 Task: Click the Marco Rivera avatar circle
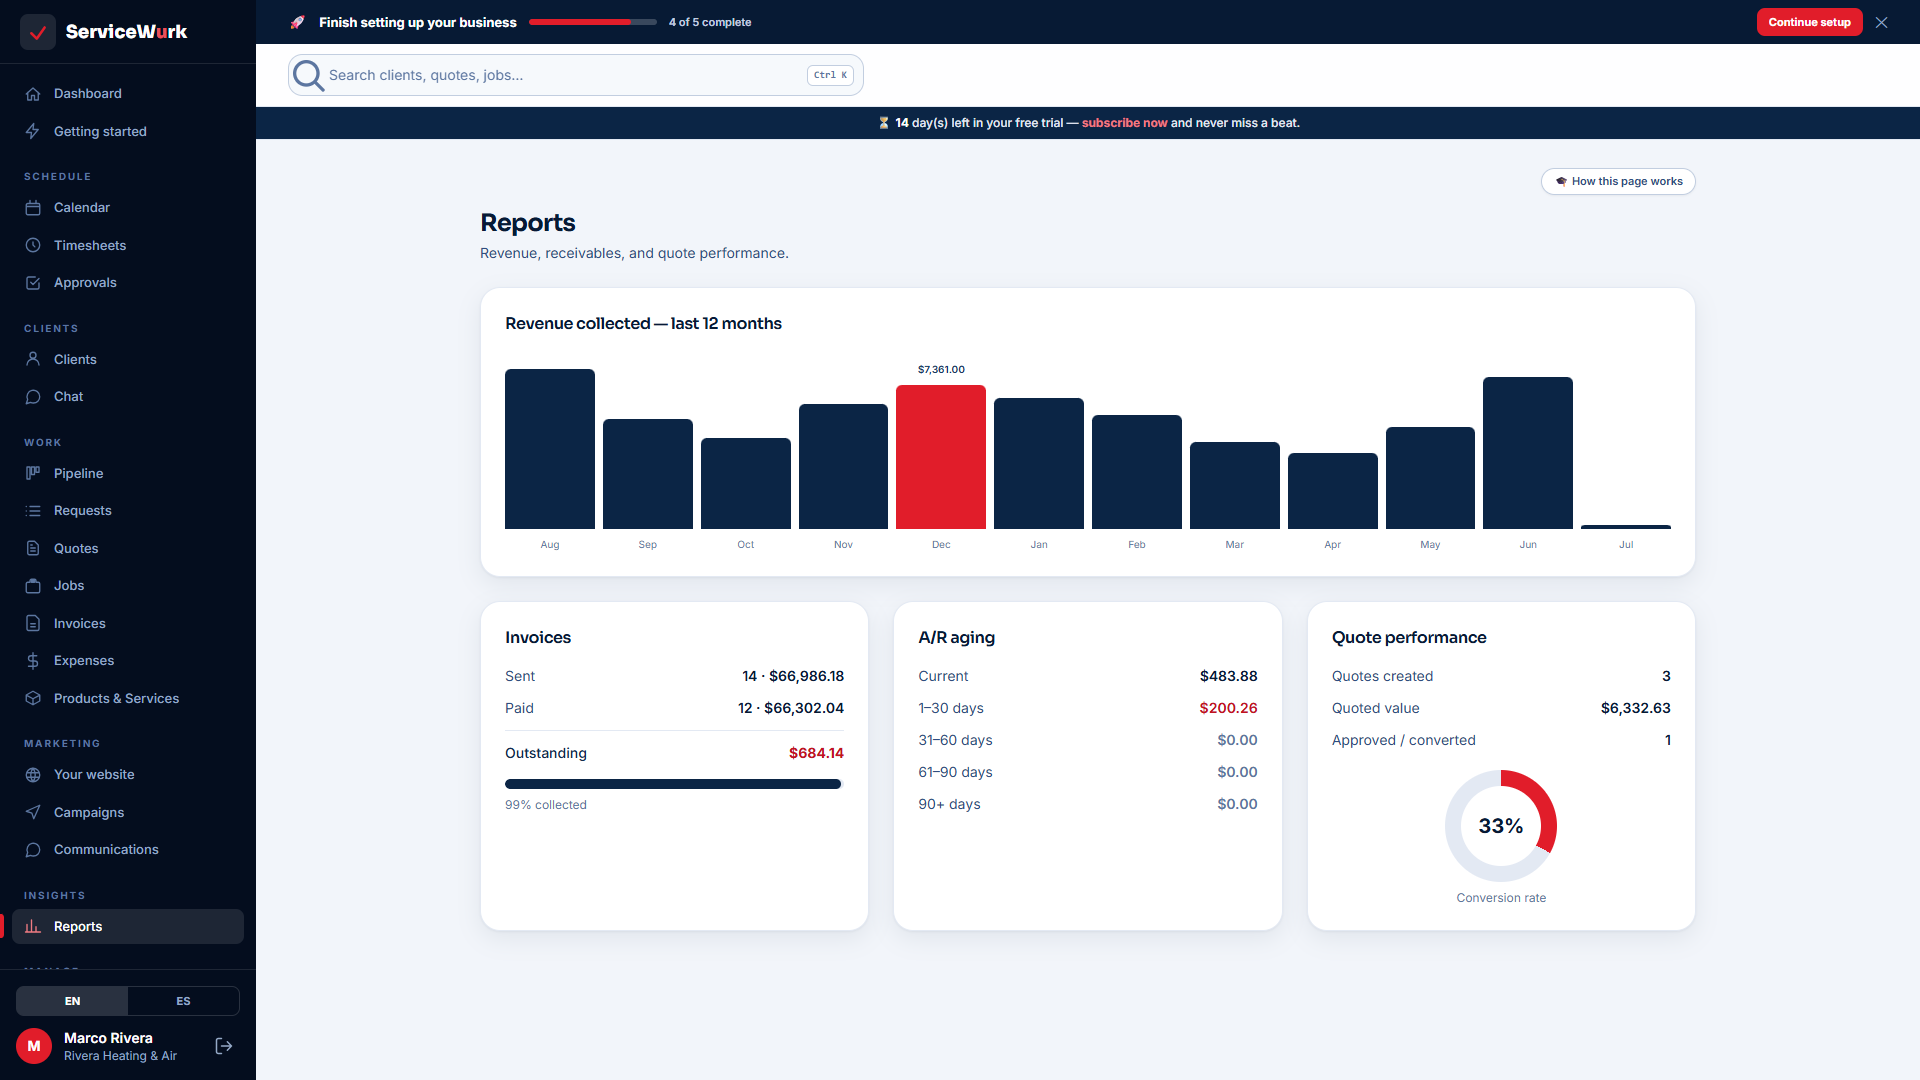point(34,1046)
